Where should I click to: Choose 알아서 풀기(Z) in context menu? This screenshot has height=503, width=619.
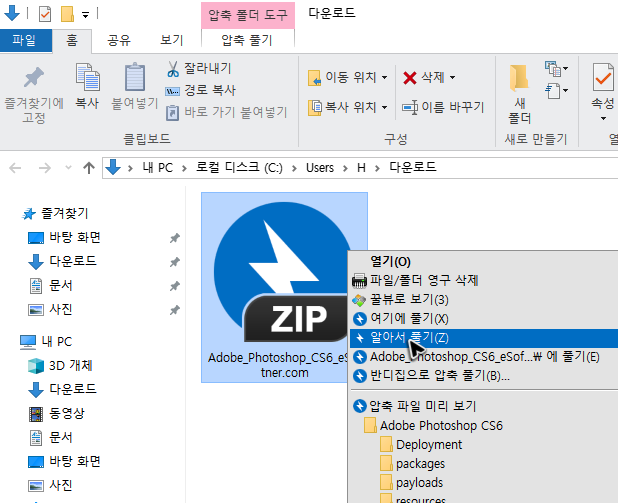click(484, 338)
